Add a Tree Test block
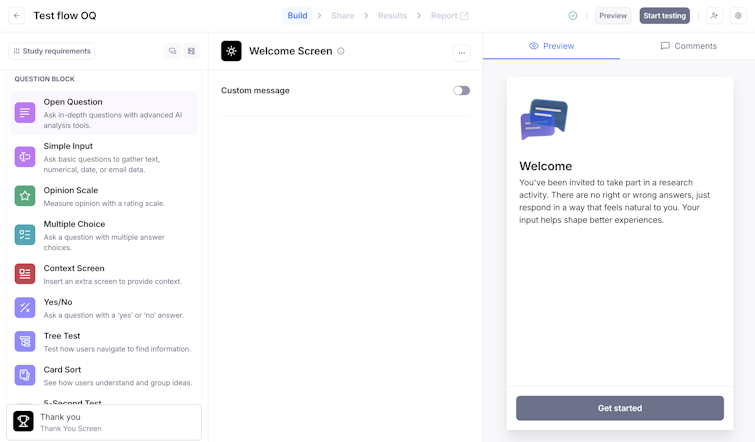 click(x=104, y=341)
